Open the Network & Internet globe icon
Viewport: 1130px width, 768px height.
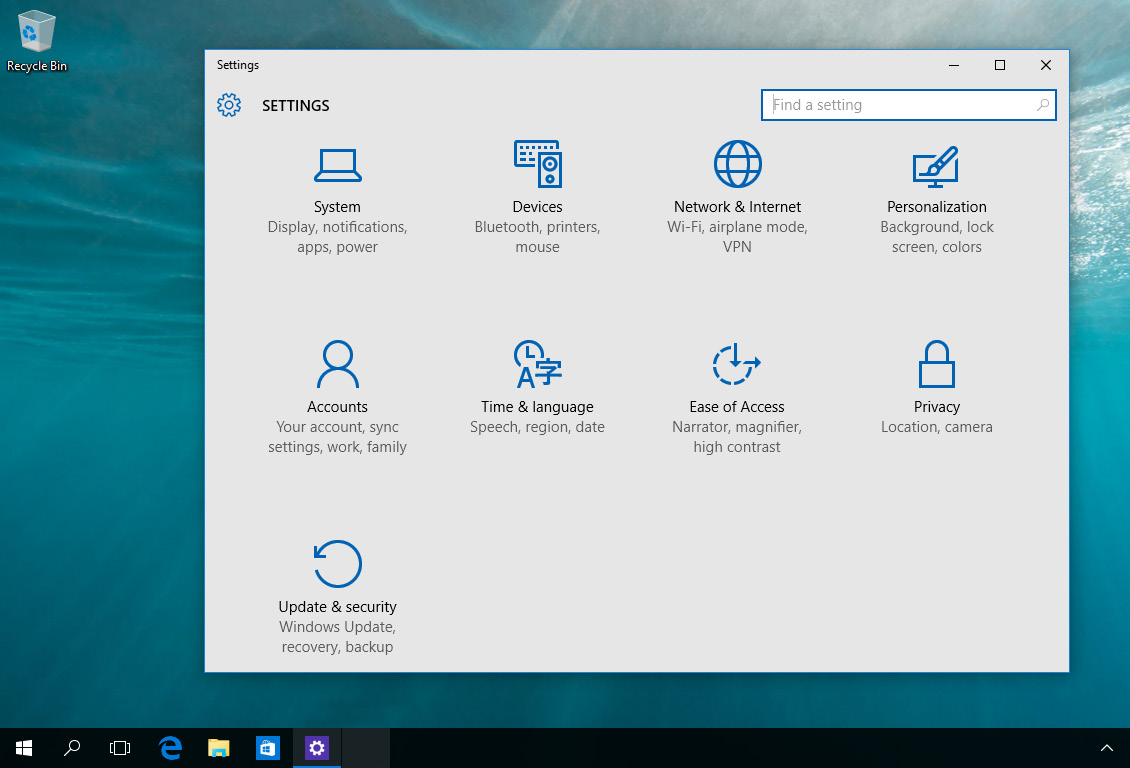point(737,164)
